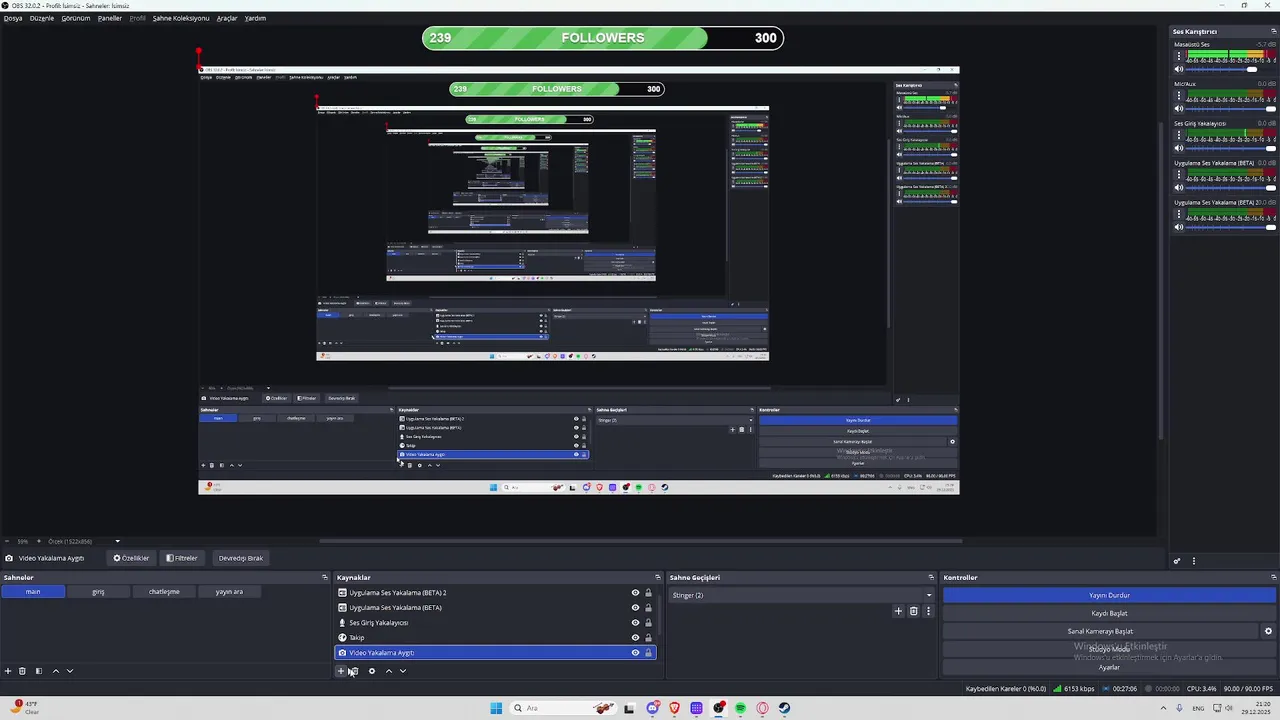Open Özellikler for selected source

pos(131,558)
